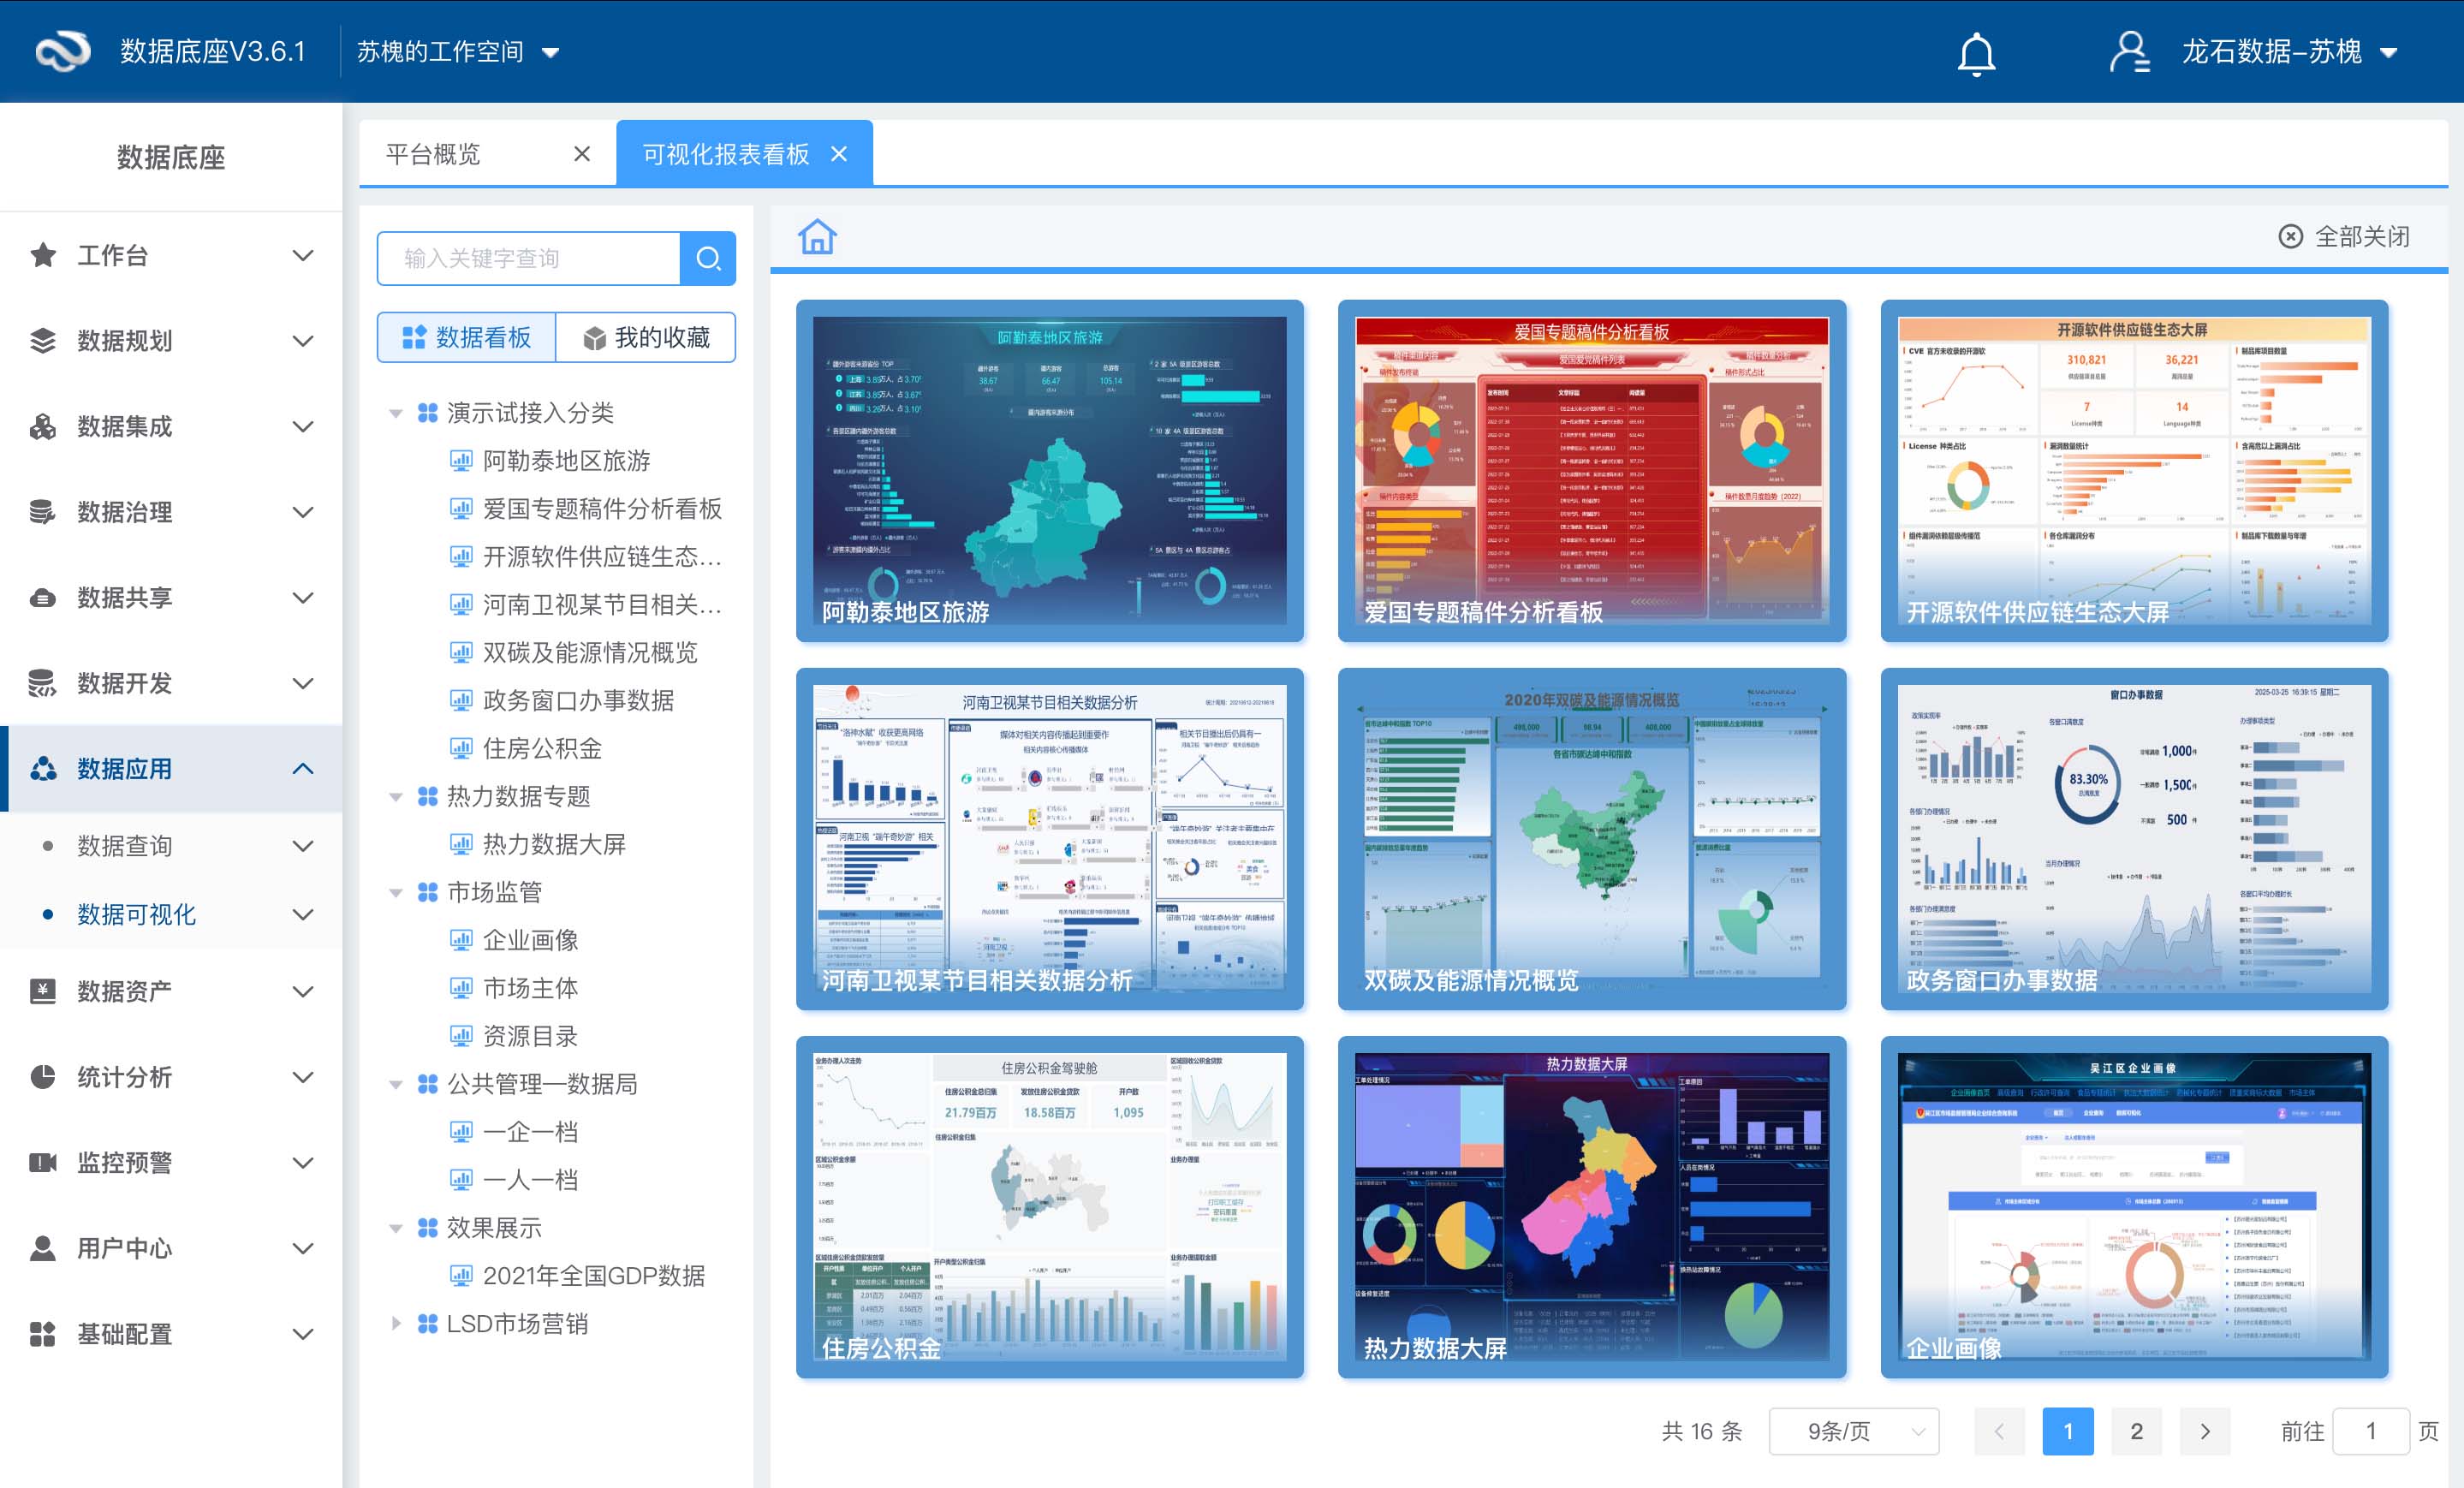
Task: Click the 数据底座 logo icon
Action: [x=62, y=51]
